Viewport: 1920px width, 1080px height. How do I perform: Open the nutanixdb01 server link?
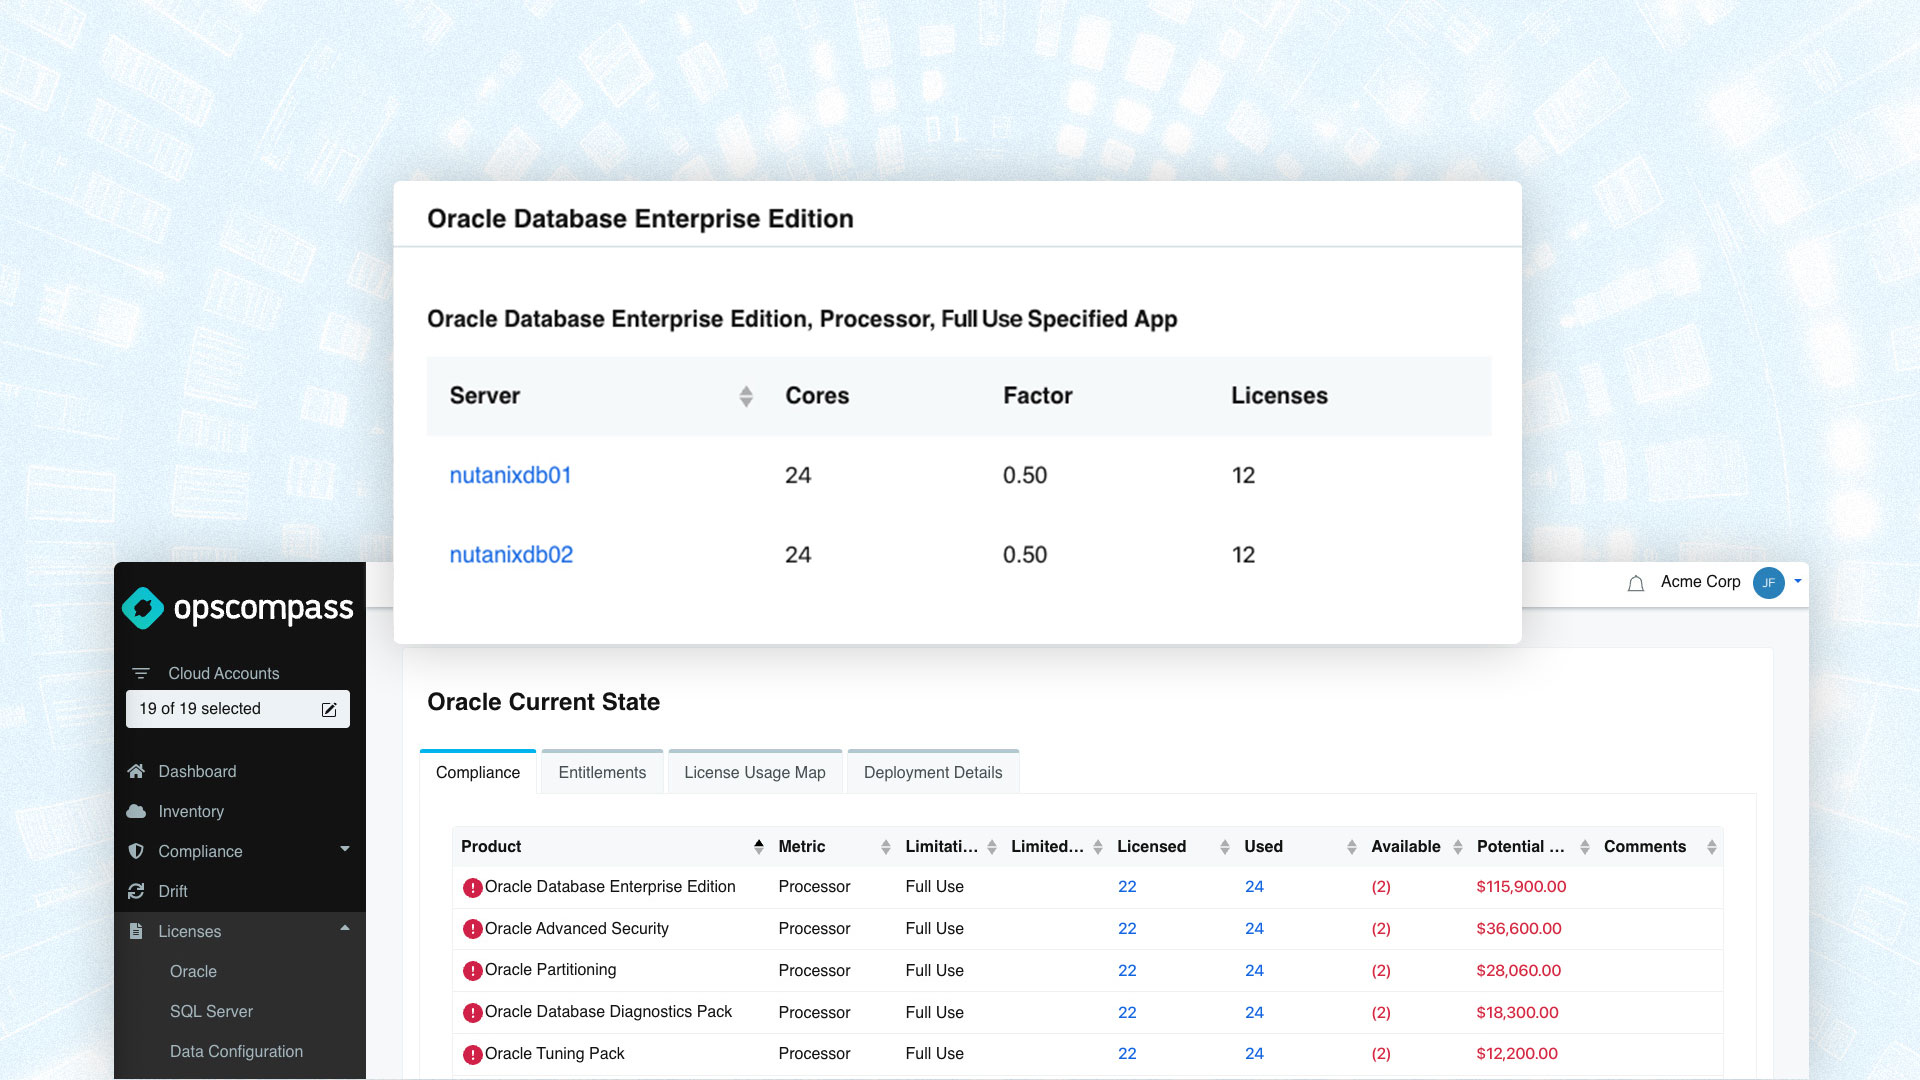510,475
